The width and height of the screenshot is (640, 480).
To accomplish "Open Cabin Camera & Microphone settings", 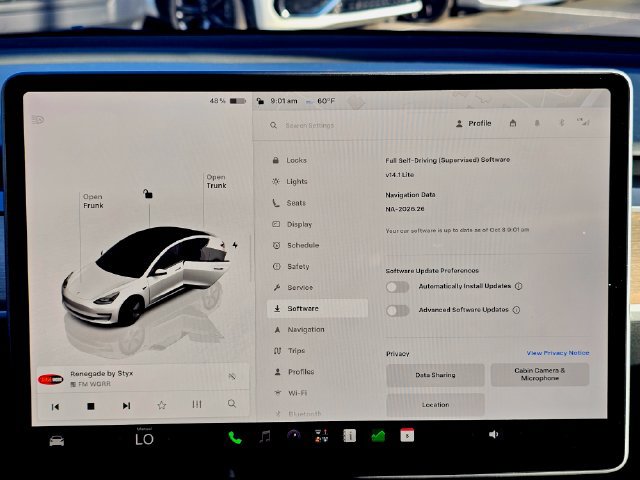I will (x=540, y=375).
